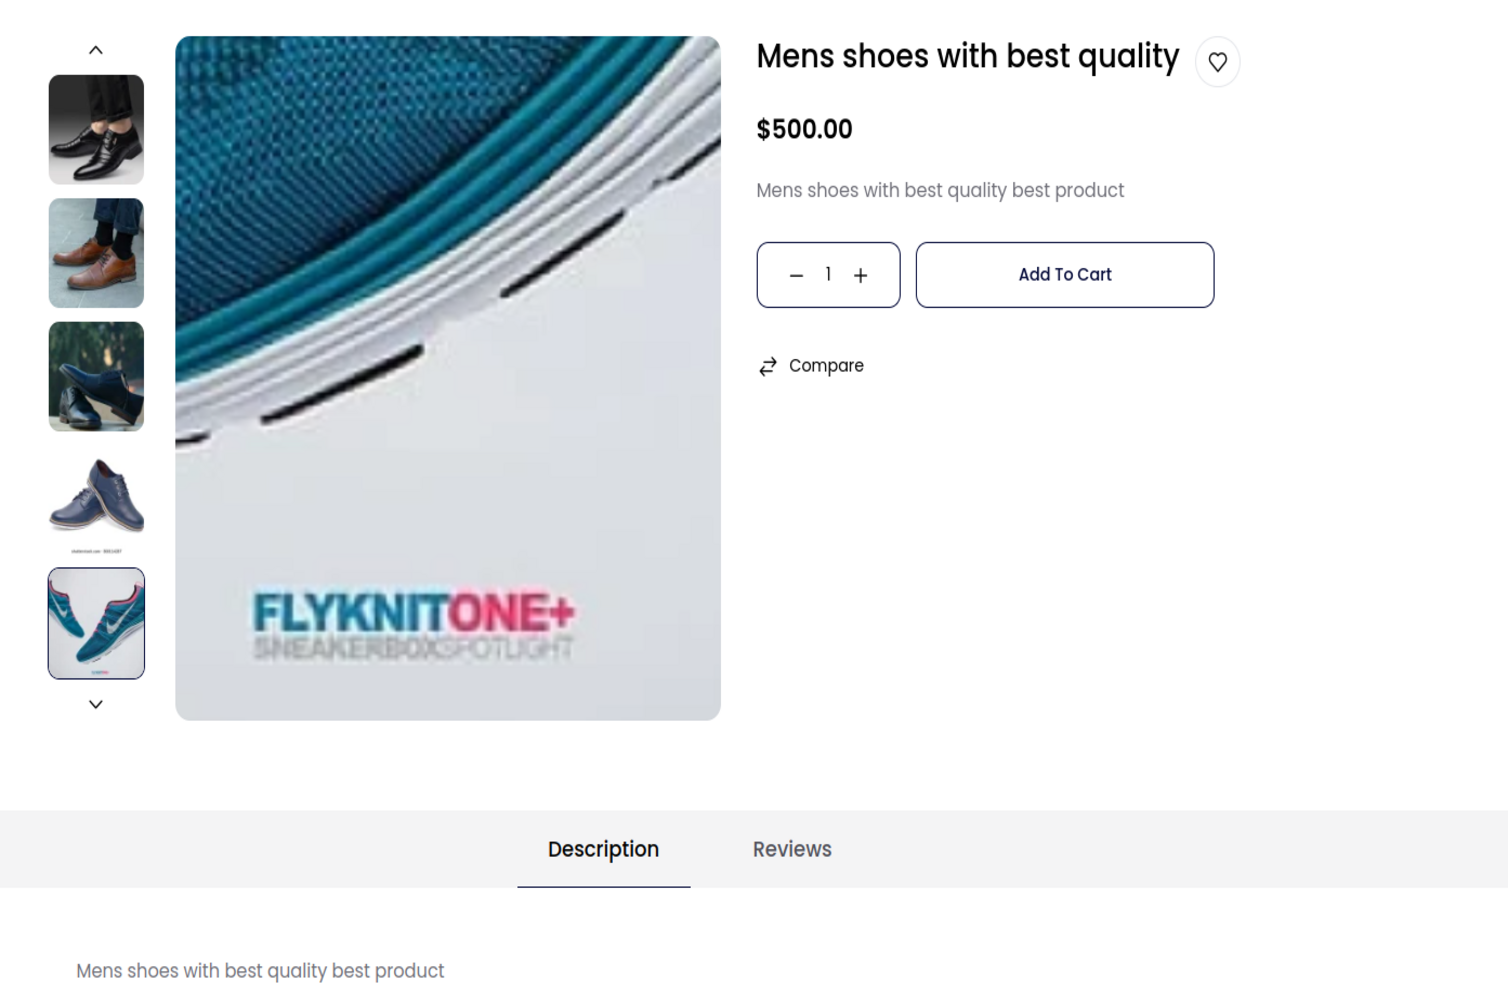
Task: Click the Compare link
Action: tap(826, 366)
